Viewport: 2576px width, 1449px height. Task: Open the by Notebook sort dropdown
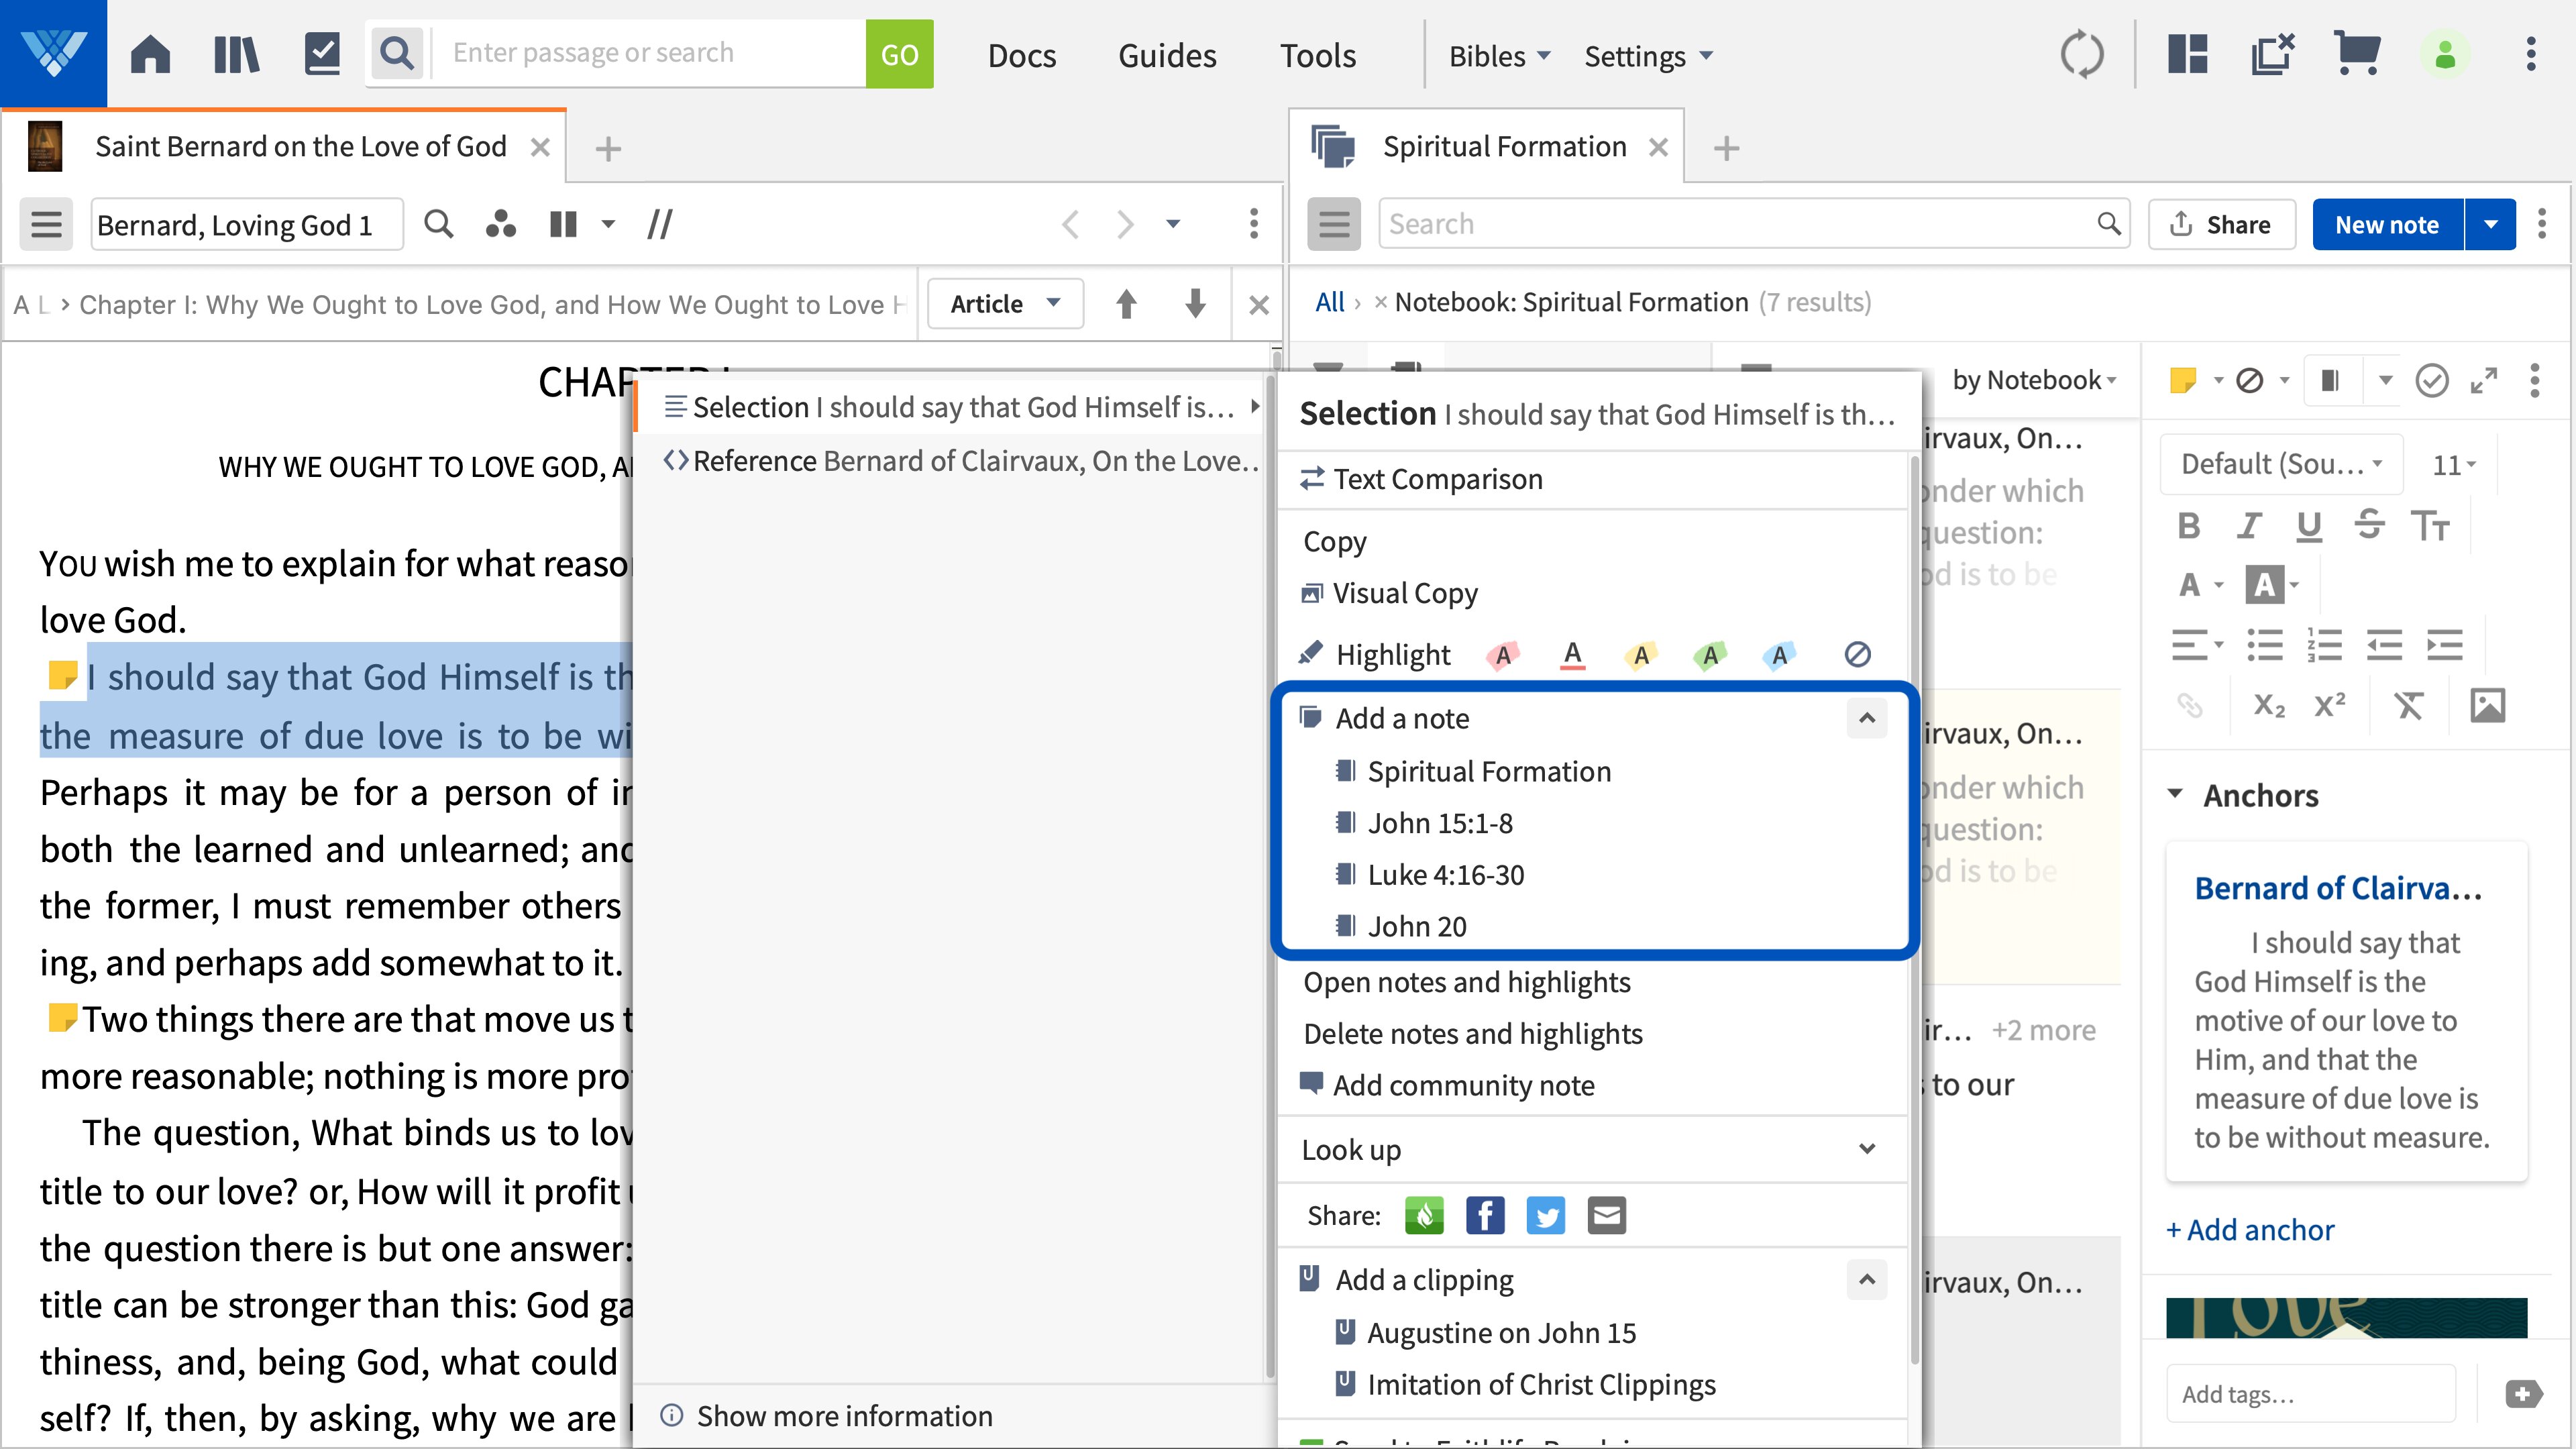(2034, 380)
